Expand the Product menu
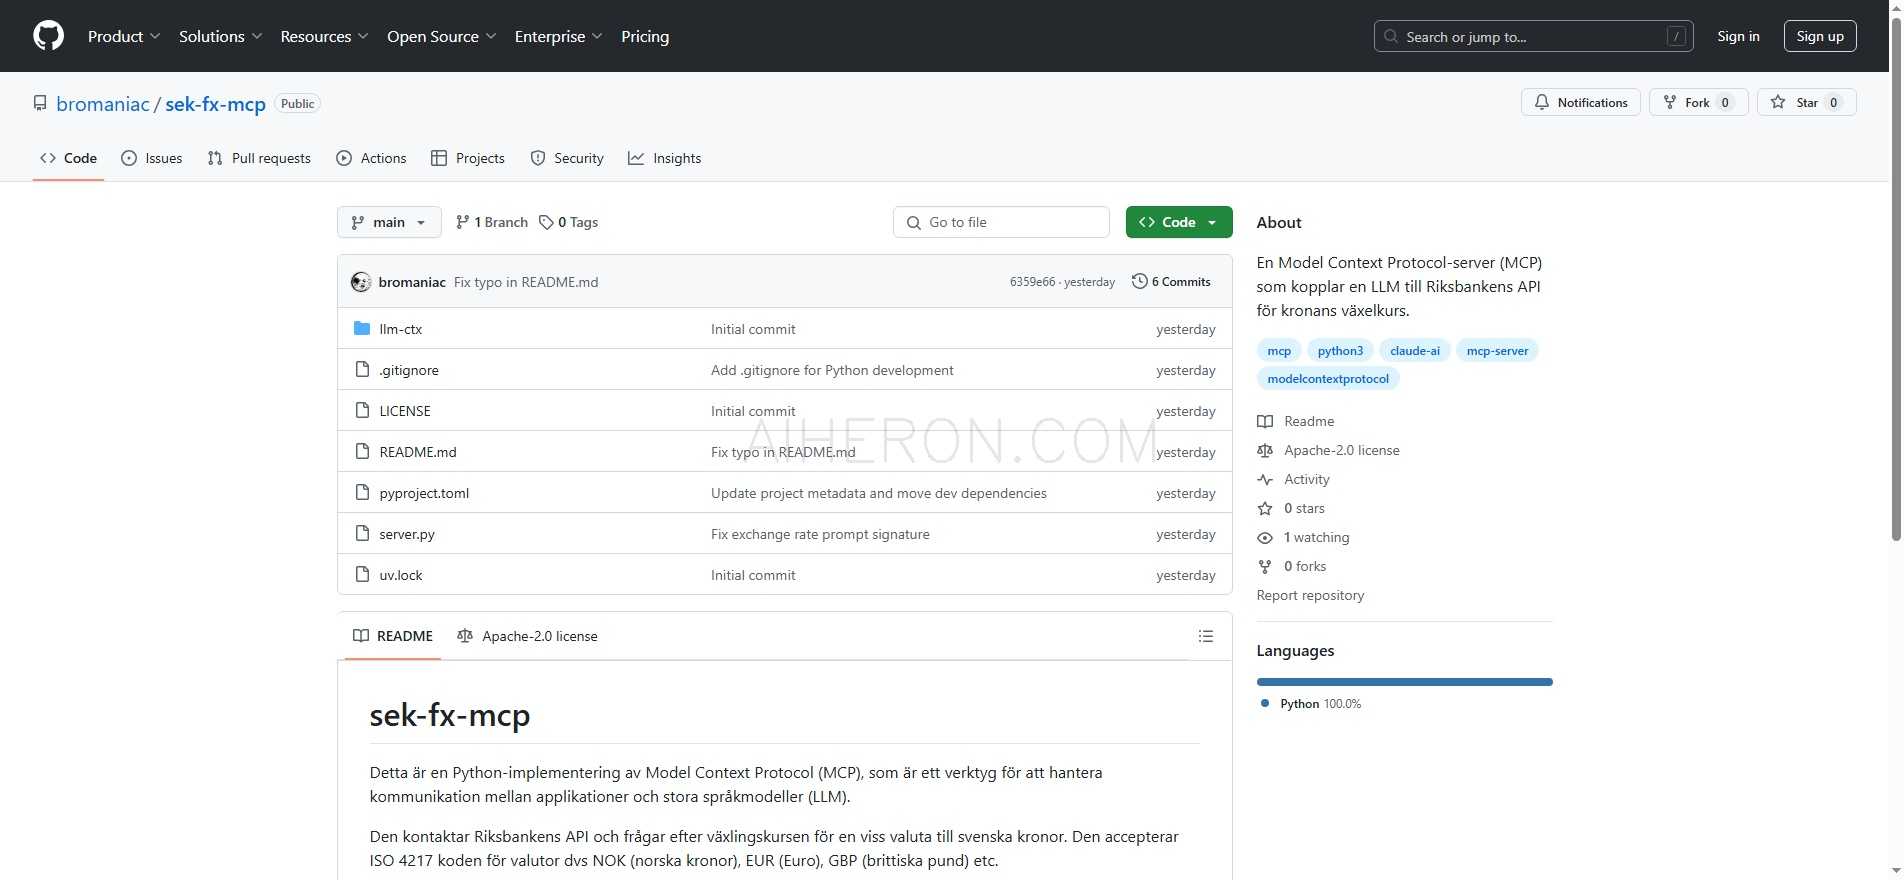This screenshot has width=1904, height=880. tap(124, 36)
